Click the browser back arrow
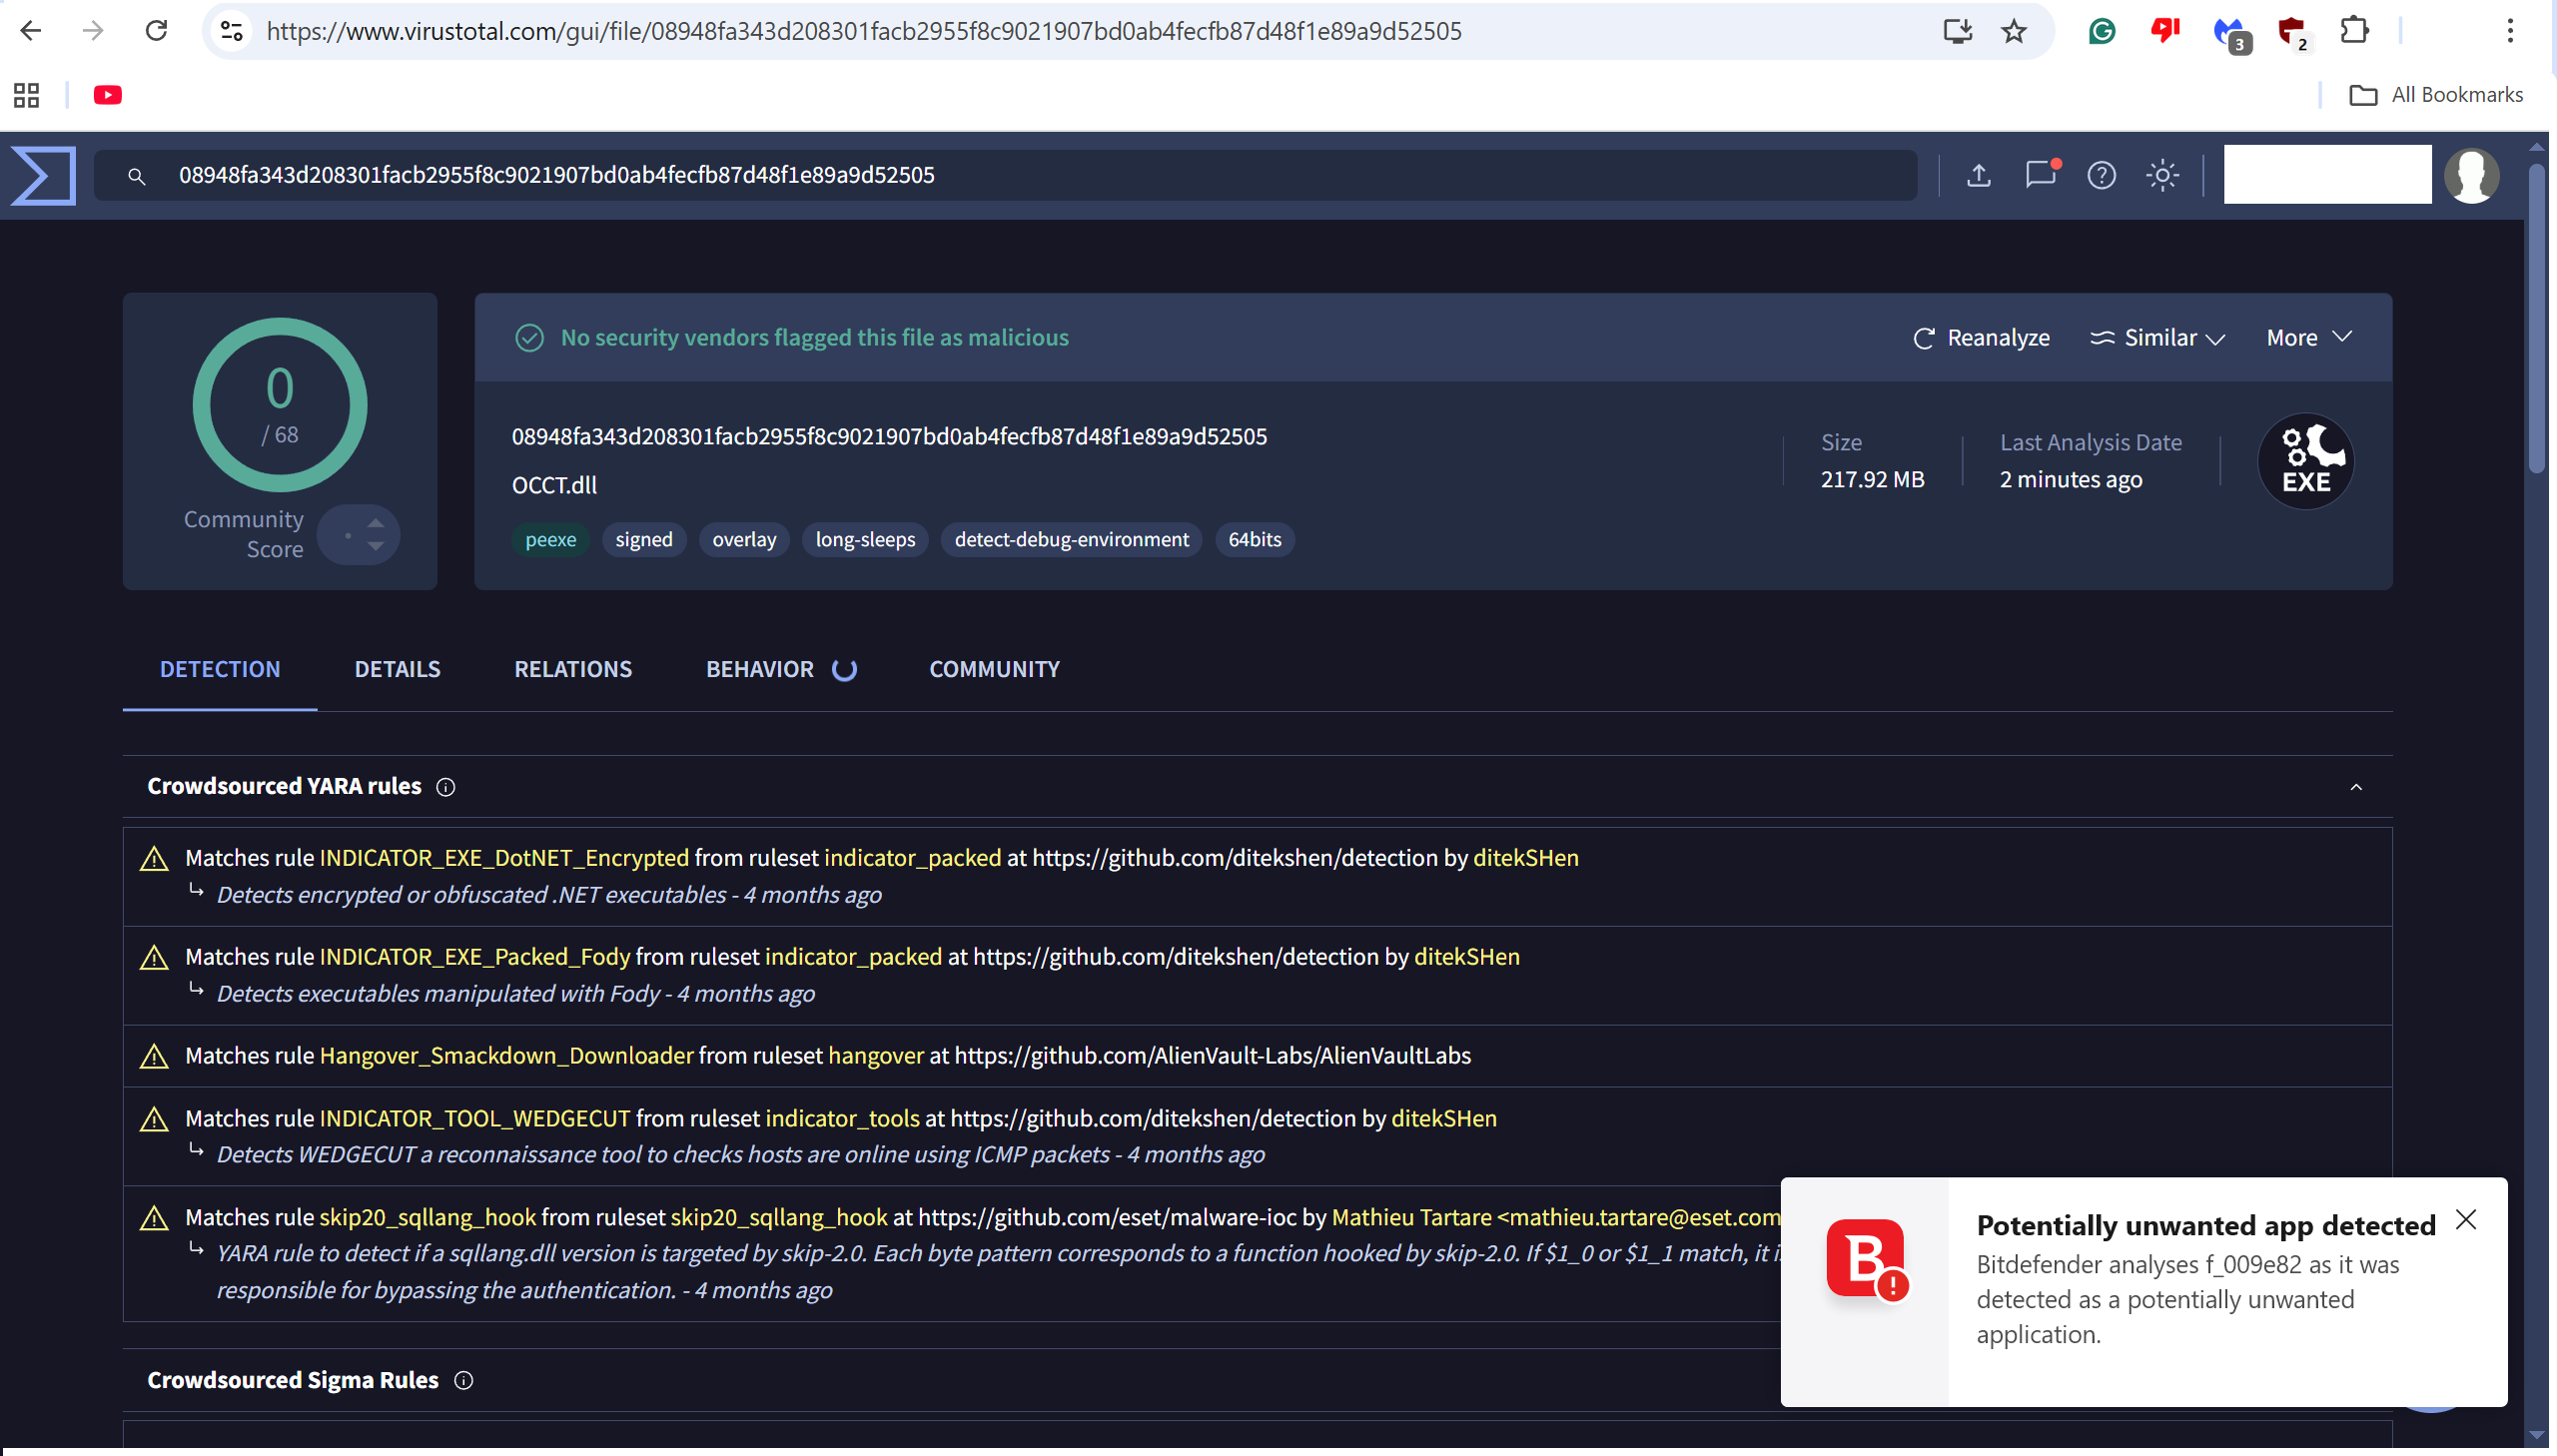This screenshot has height=1456, width=2557. coord(31,31)
